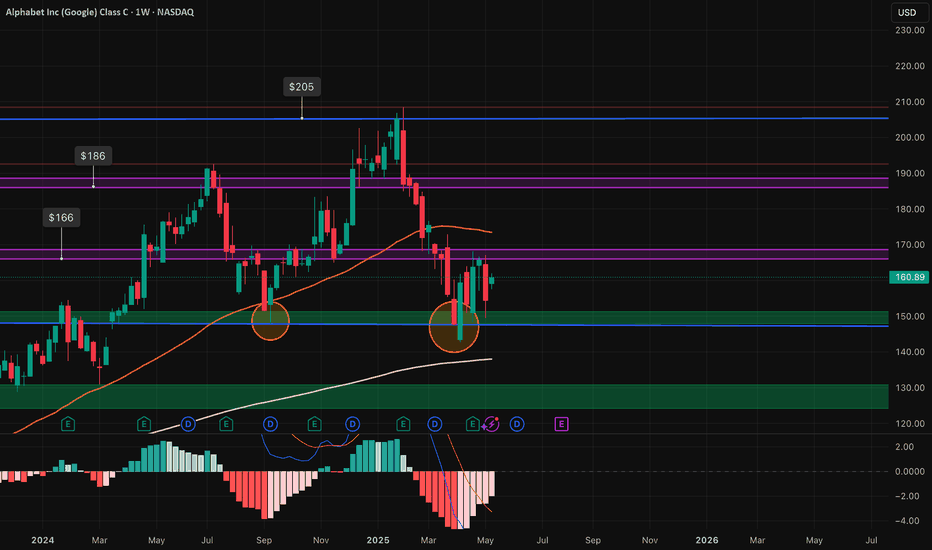Click the September 2024 dividend D marker
Screen dimensions: 932x550
pos(270,424)
